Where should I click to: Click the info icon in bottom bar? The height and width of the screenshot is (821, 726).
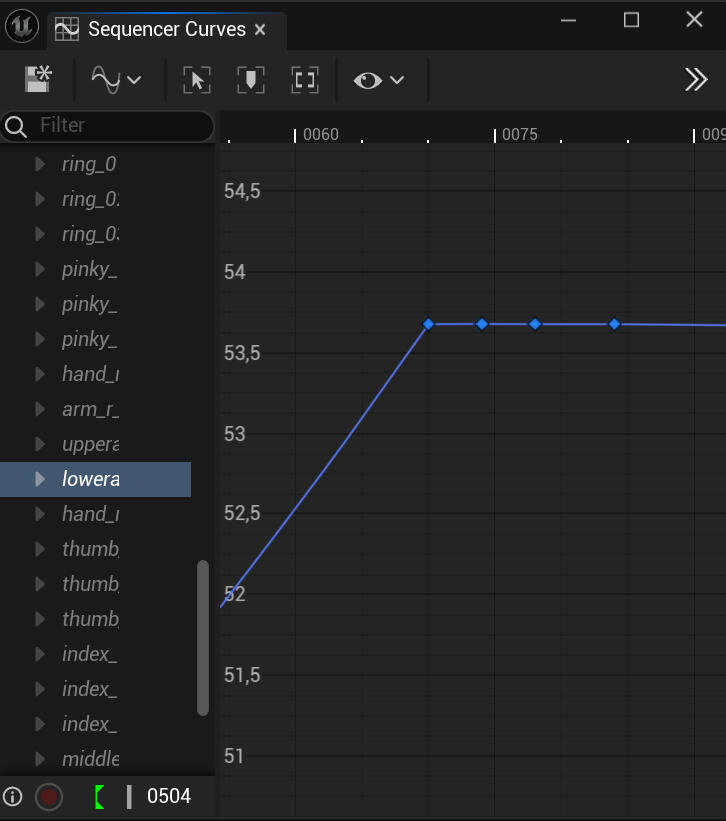[13, 797]
